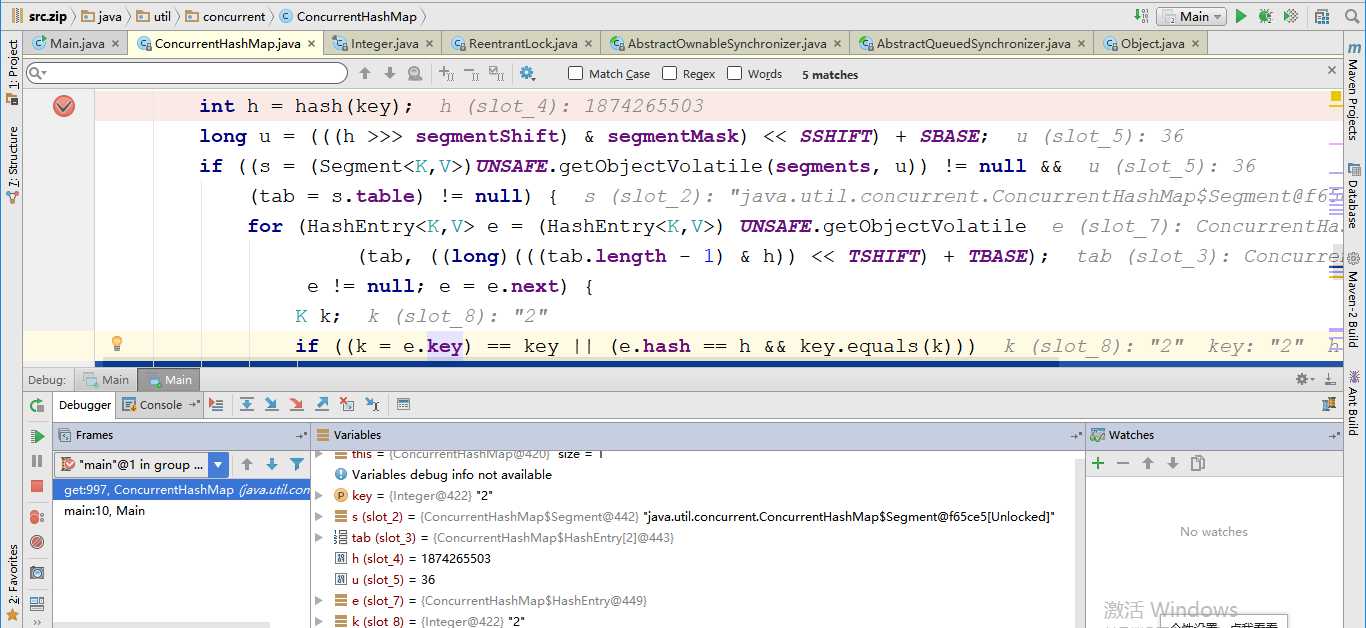Mute breakpoints icon in debug sidebar
This screenshot has width=1366, height=628.
[x=37, y=542]
